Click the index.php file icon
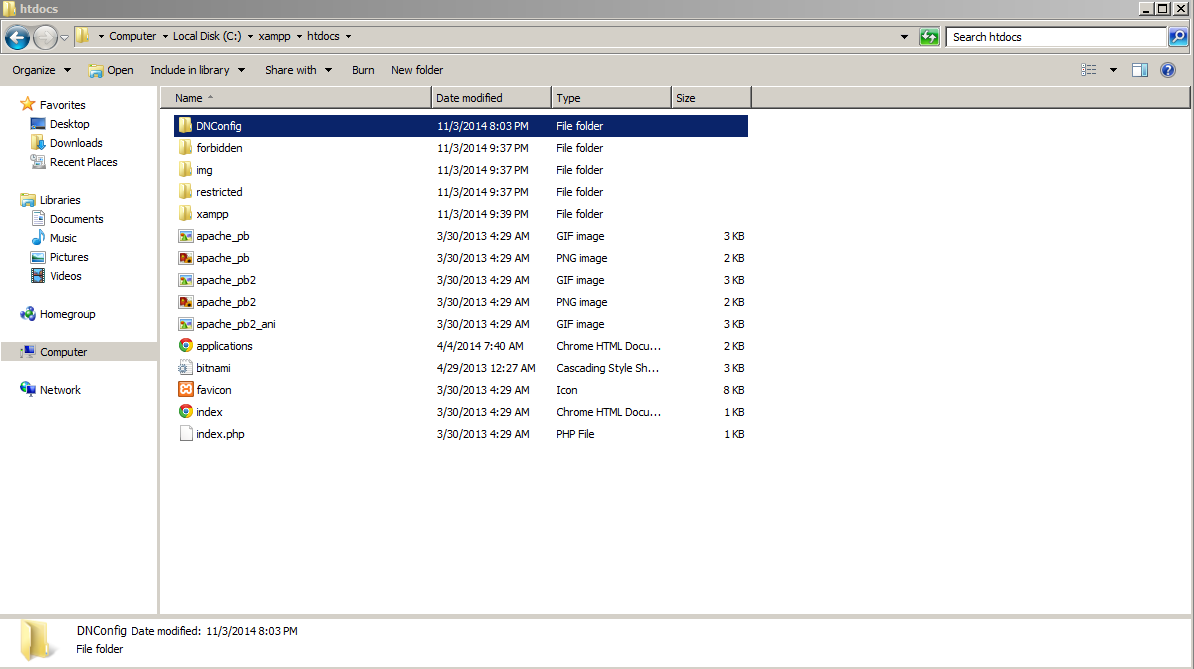This screenshot has width=1194, height=669. click(185, 434)
